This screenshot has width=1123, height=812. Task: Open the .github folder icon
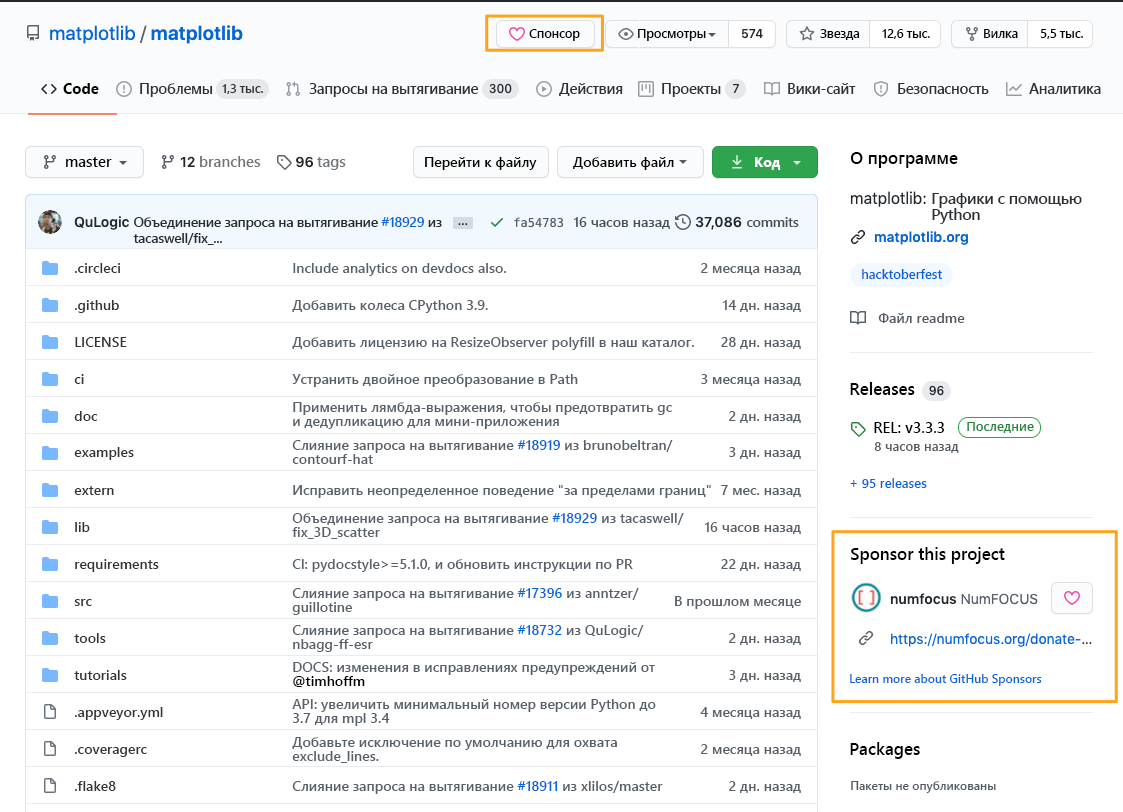(x=50, y=304)
